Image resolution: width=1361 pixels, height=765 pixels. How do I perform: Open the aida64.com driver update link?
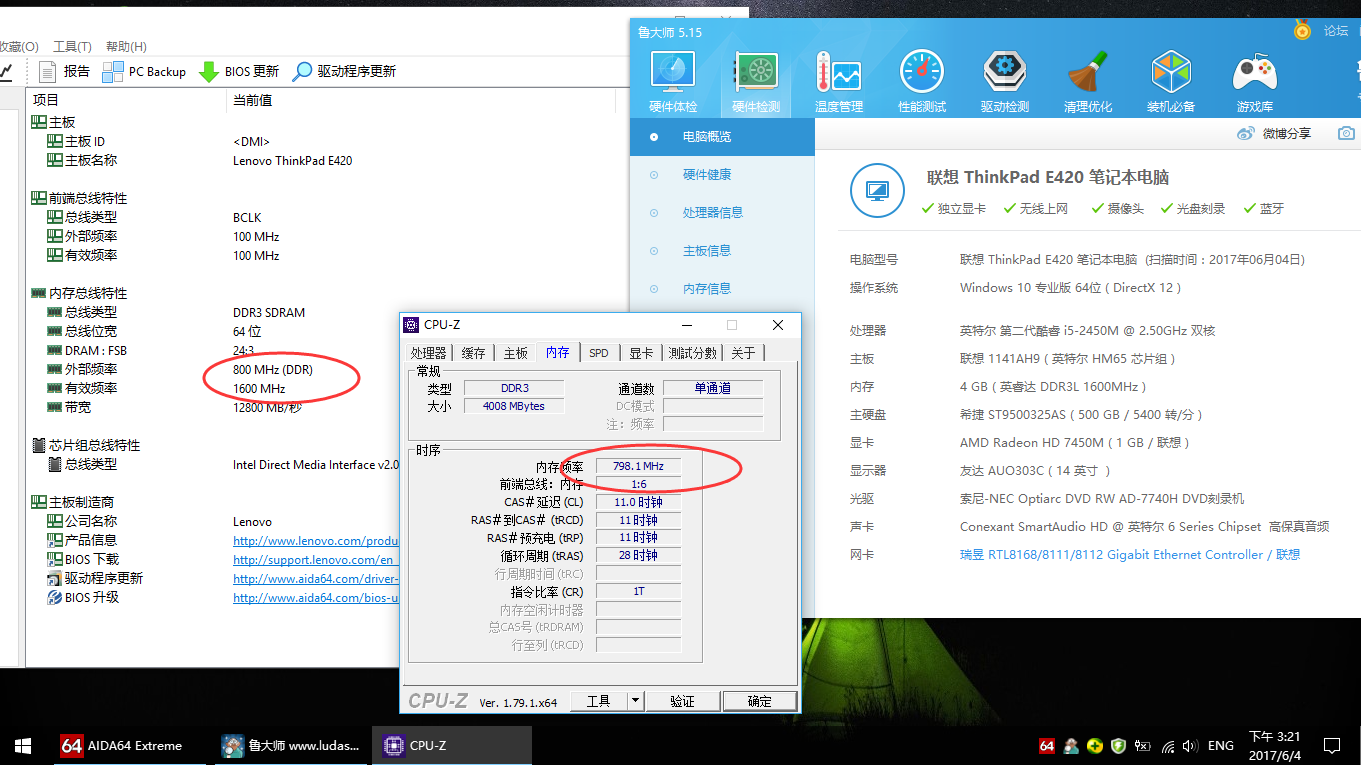pyautogui.click(x=316, y=578)
